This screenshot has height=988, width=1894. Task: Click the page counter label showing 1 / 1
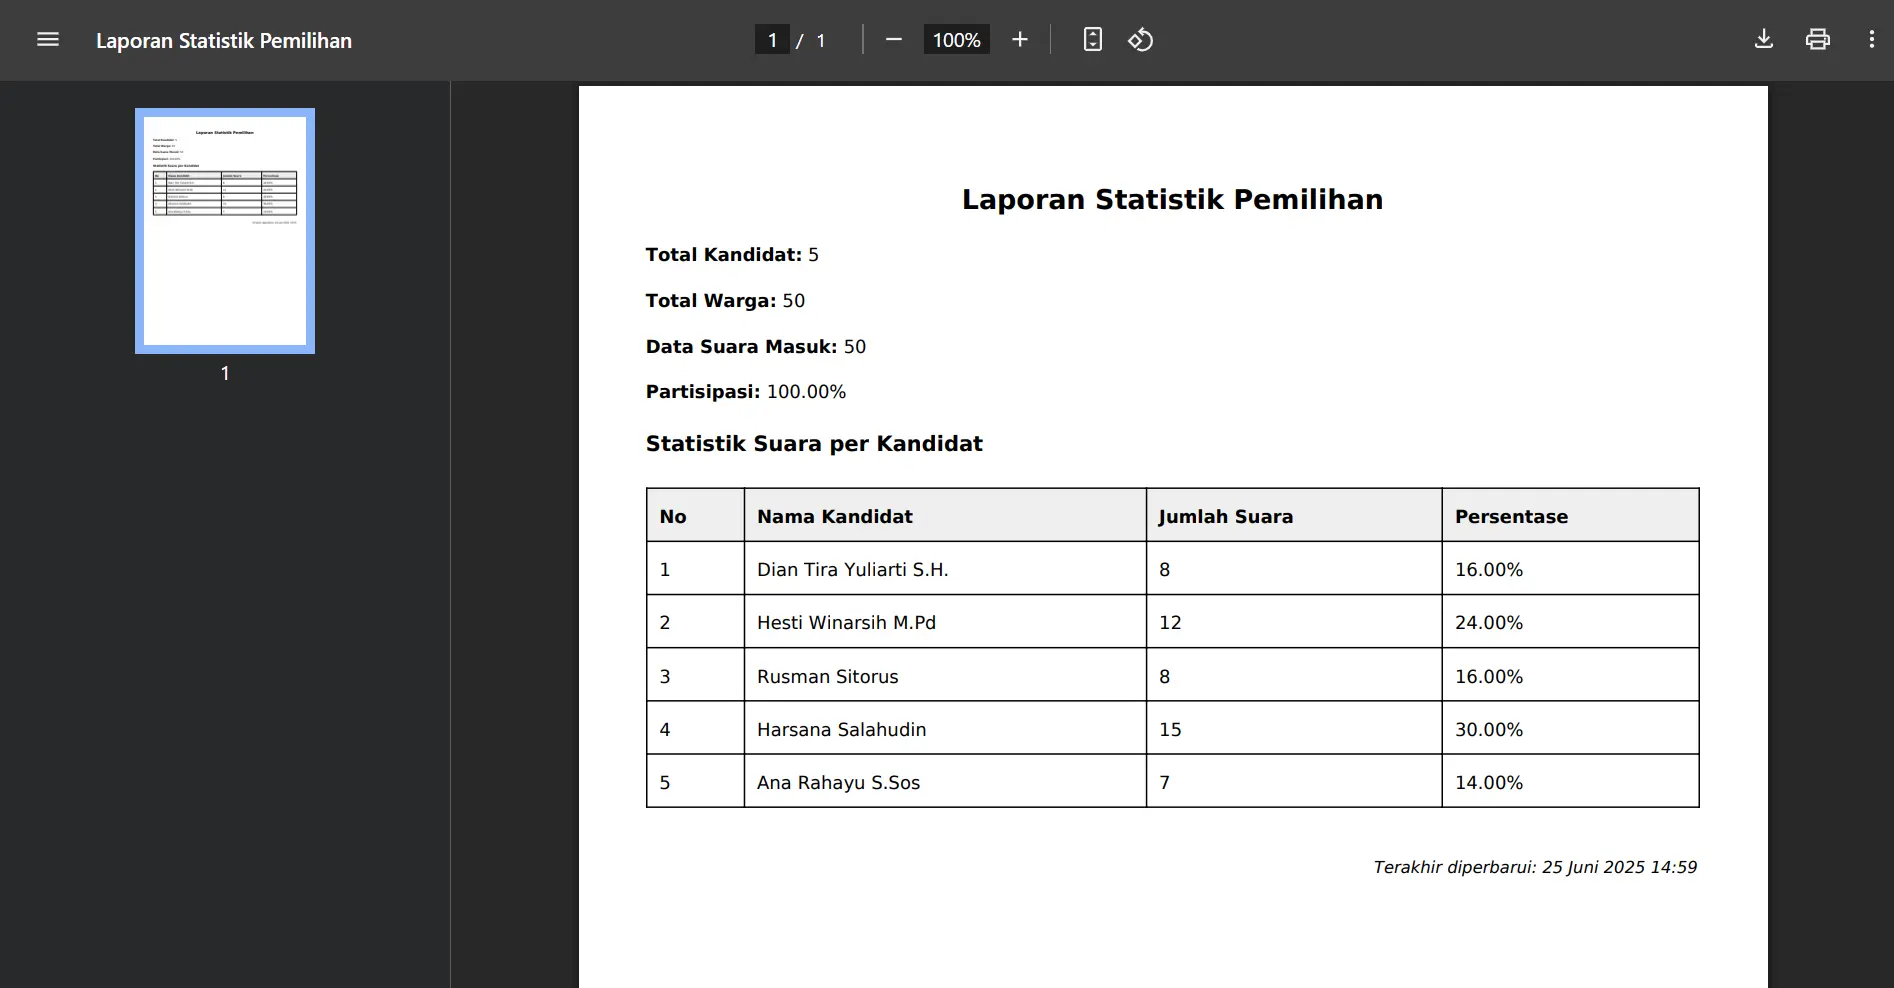[x=794, y=40]
